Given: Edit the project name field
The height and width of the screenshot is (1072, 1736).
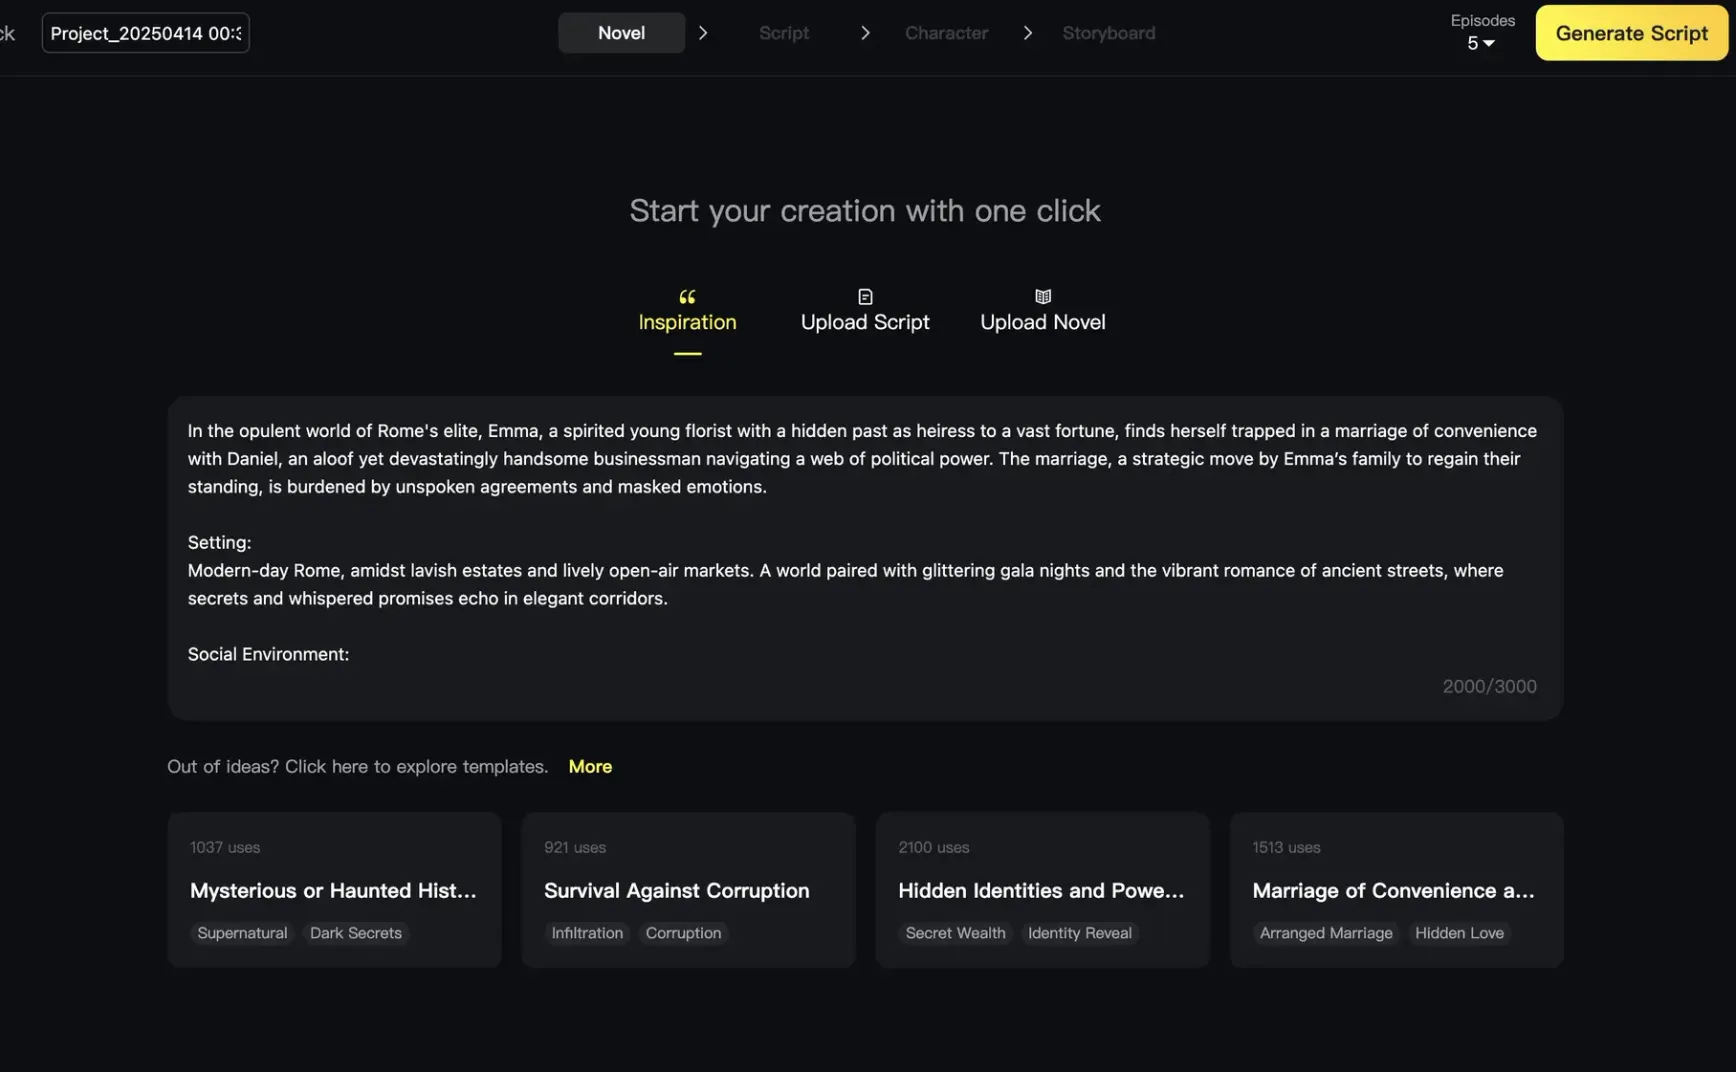Looking at the screenshot, I should click(x=146, y=33).
